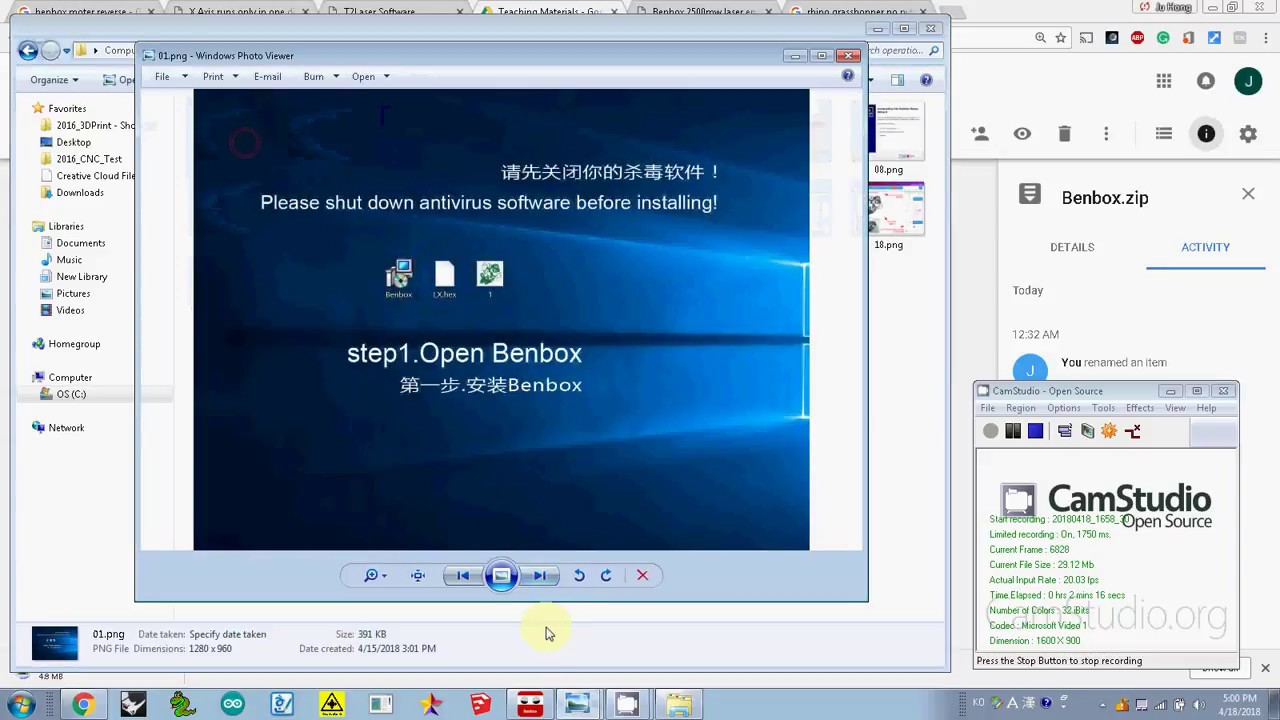1280x720 pixels.
Task: Click the taskbar clock showing 5:00 PM
Action: pyautogui.click(x=1237, y=704)
